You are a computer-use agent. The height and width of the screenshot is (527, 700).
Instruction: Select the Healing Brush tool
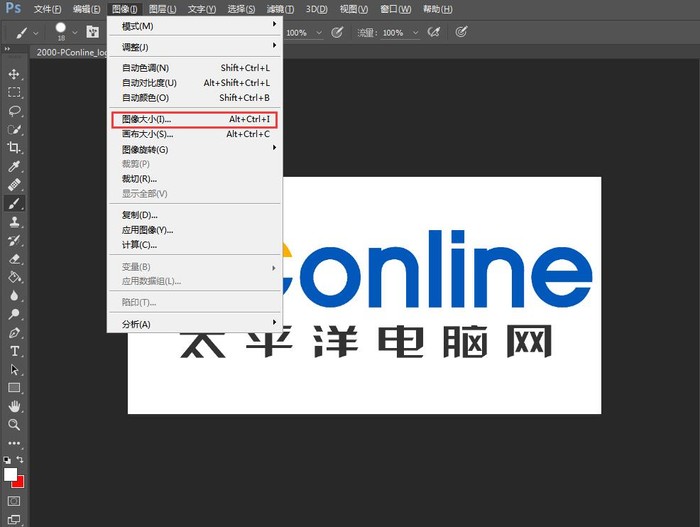(x=14, y=185)
